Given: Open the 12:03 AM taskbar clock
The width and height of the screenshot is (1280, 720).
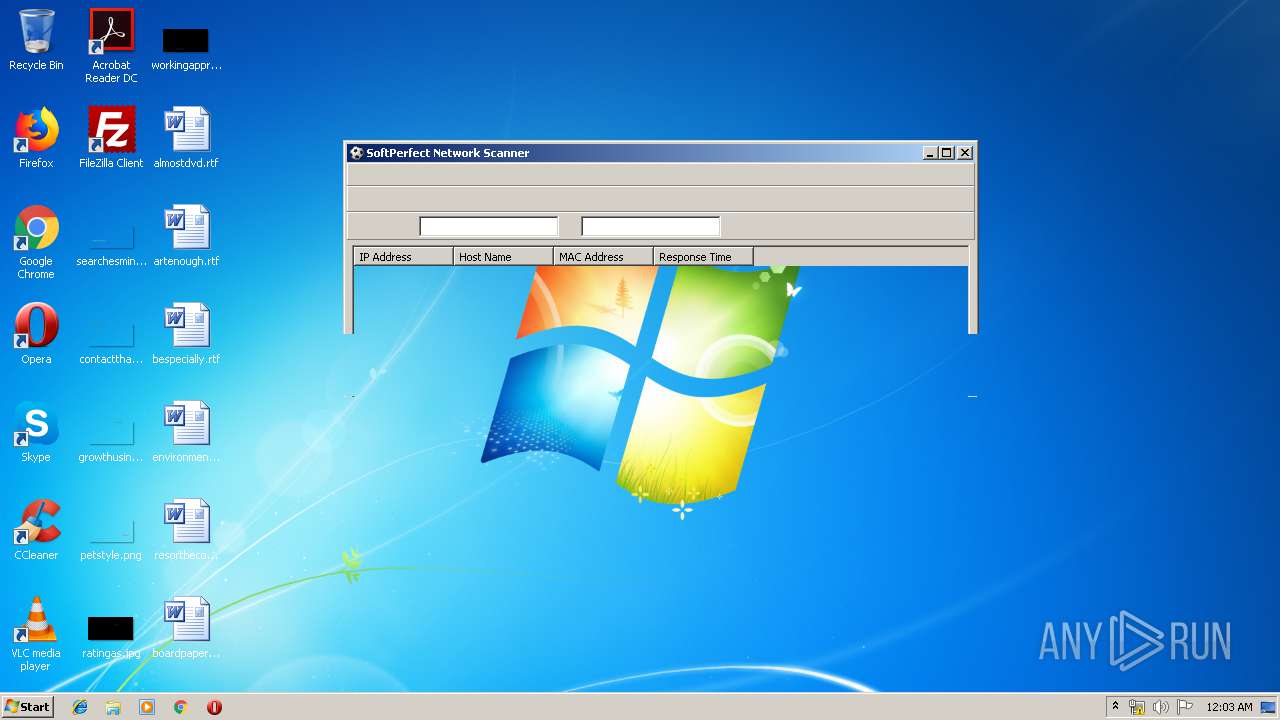Looking at the screenshot, I should [x=1229, y=707].
